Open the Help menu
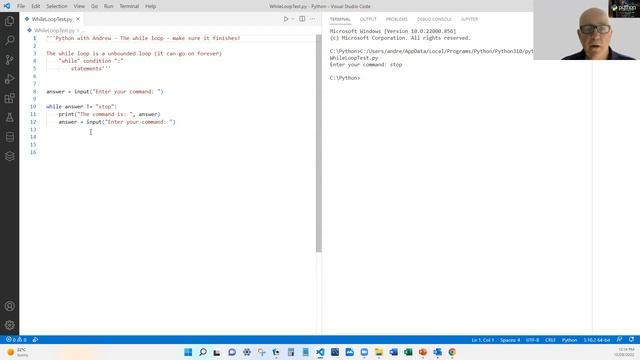 150,6
